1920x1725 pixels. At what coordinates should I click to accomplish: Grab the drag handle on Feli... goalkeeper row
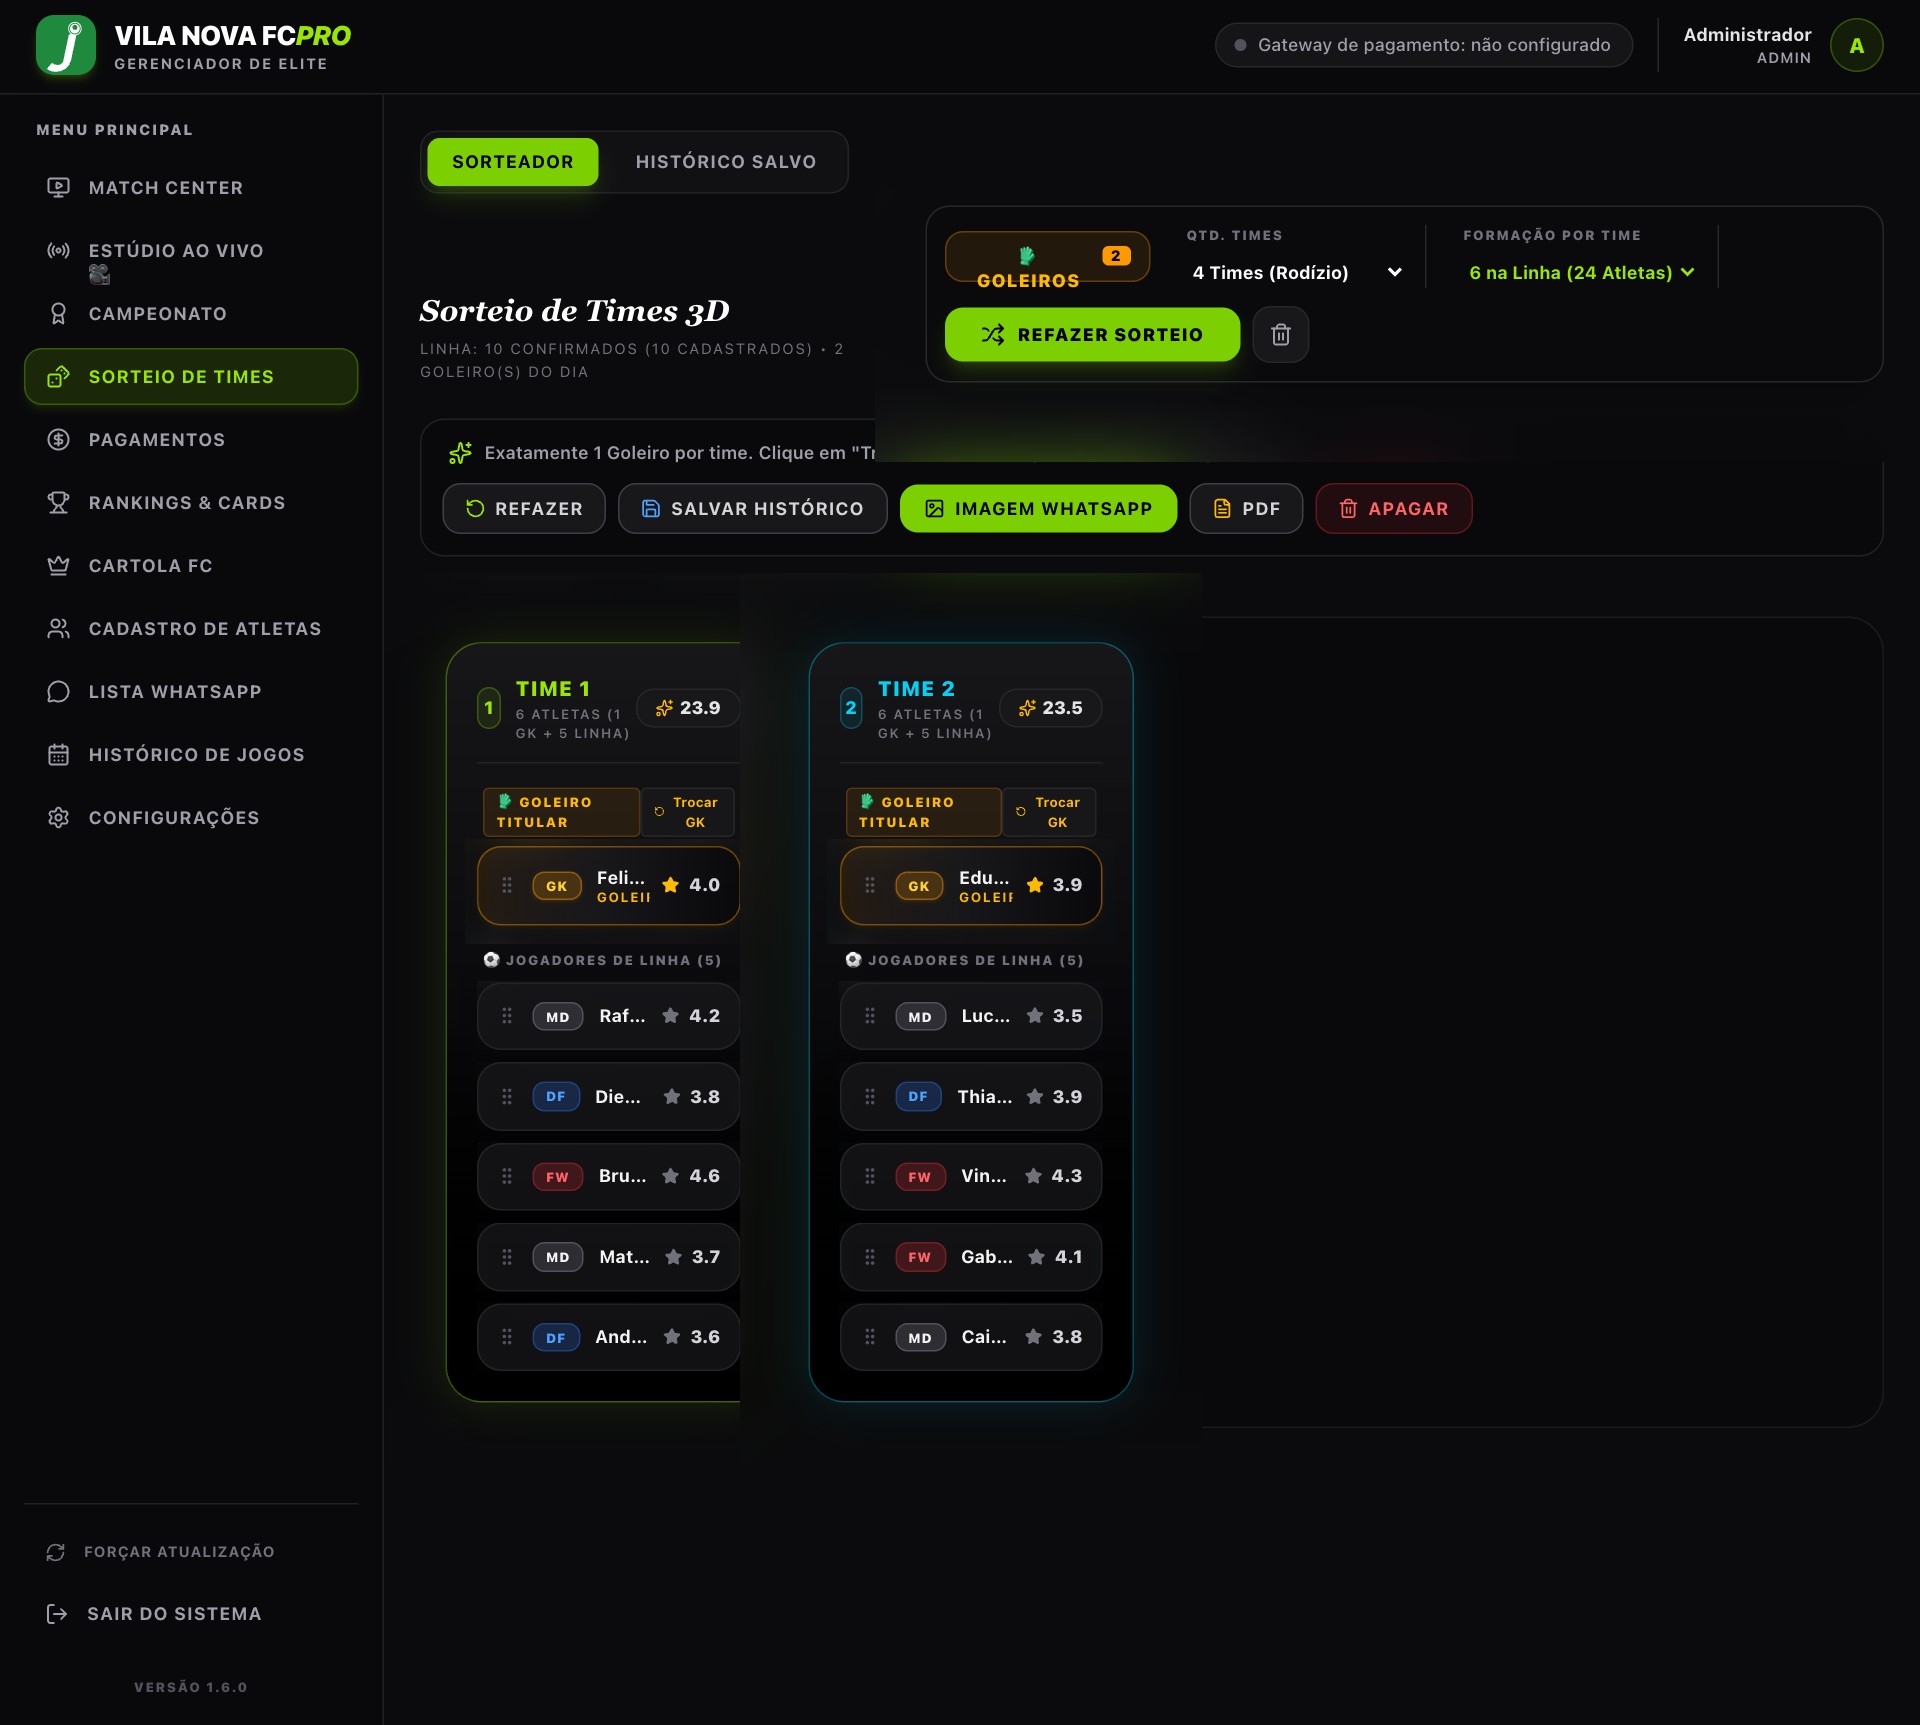tap(507, 885)
